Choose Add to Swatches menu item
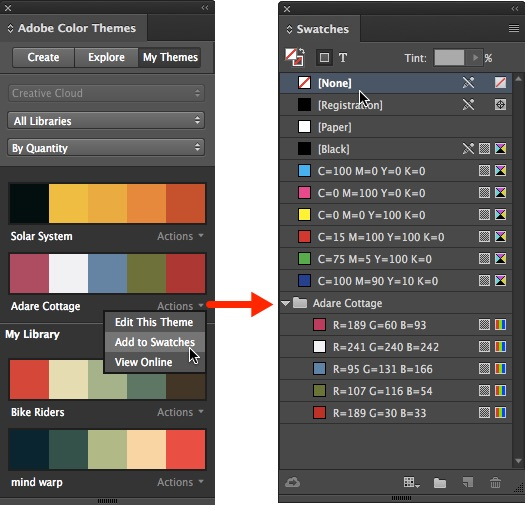Screen dimensions: 529x510 point(155,342)
